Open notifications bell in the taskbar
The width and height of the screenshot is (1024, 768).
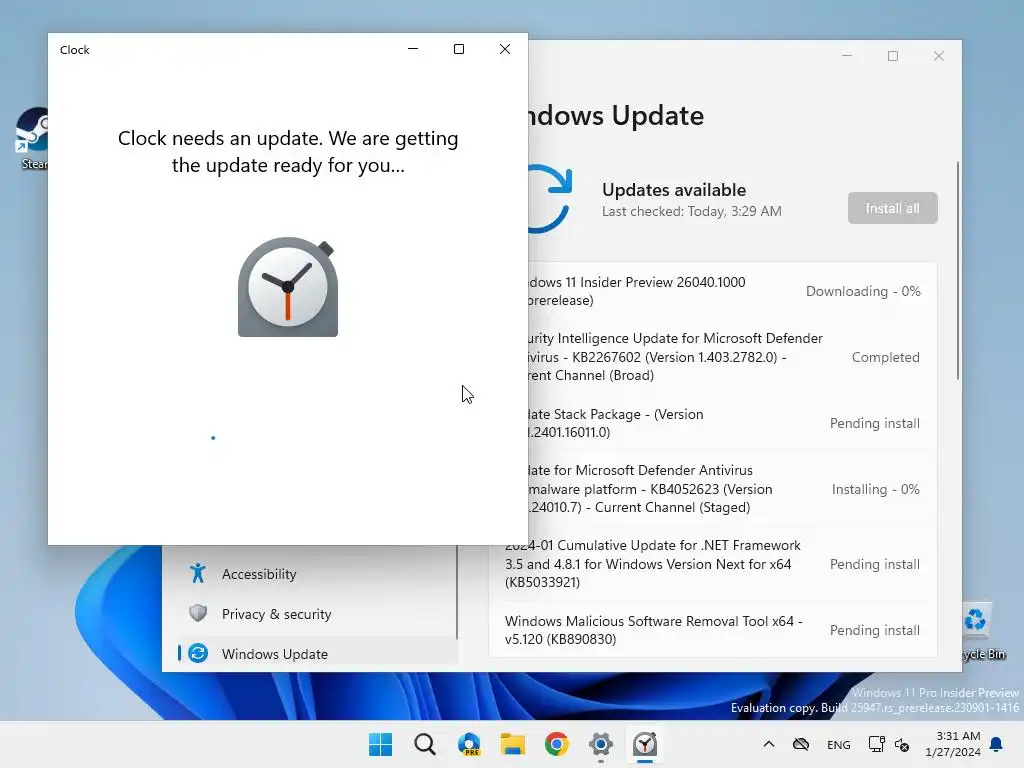996,744
